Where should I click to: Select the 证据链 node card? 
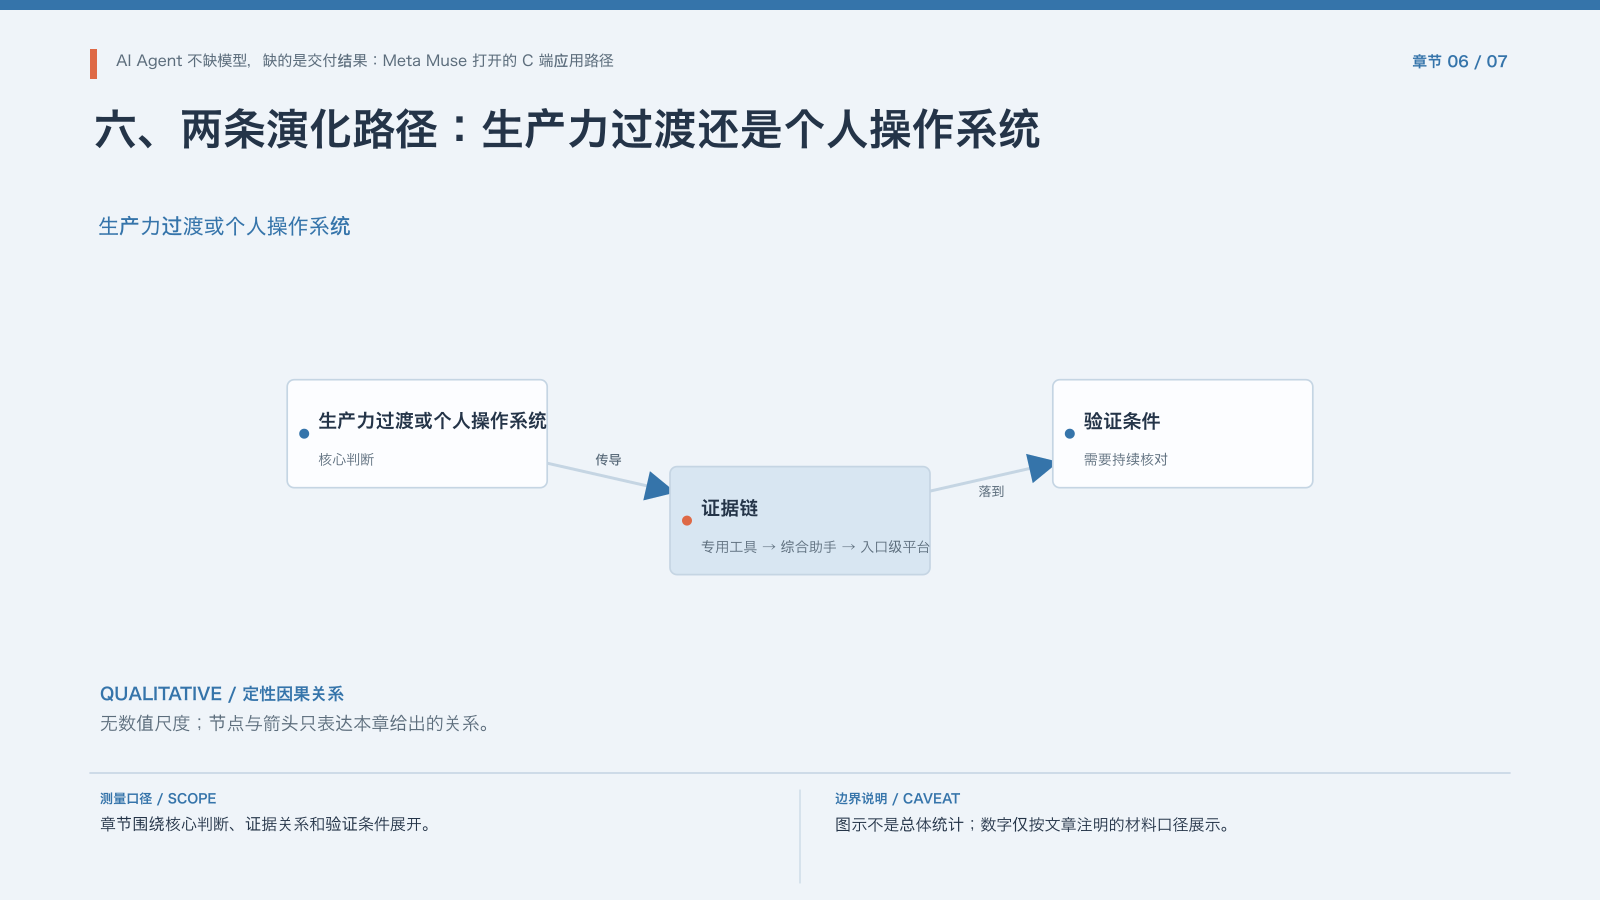coord(800,520)
